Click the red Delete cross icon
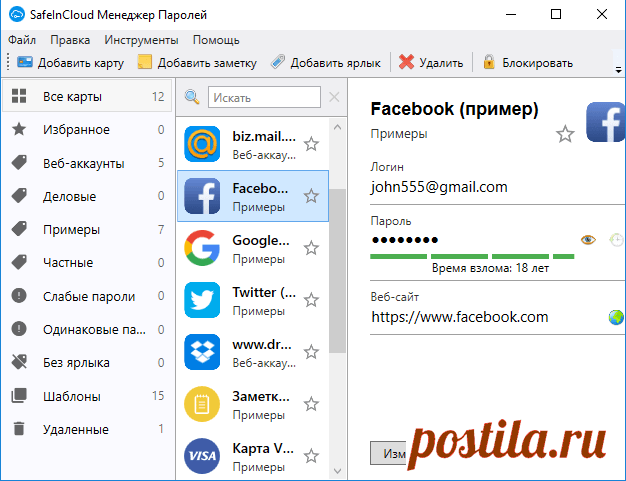This screenshot has width=626, height=481. (x=406, y=62)
